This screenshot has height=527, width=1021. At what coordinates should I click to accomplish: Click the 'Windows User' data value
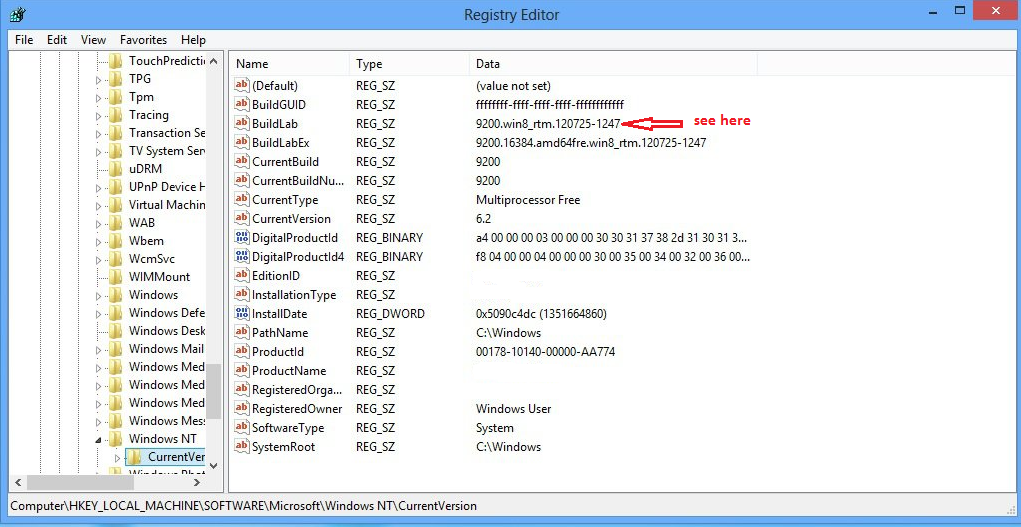point(514,408)
